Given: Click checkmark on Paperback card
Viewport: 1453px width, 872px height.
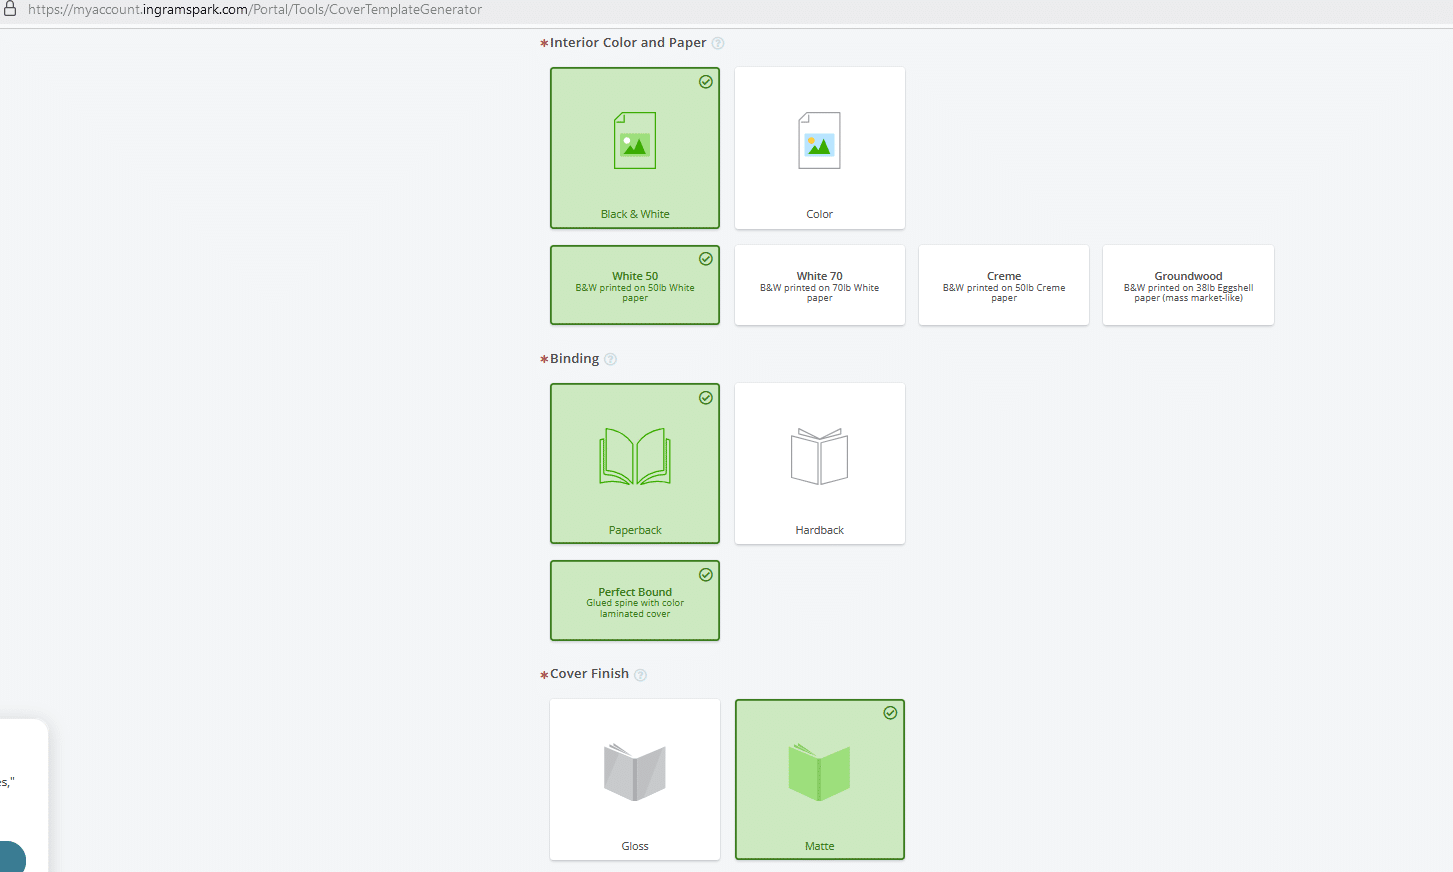Looking at the screenshot, I should [706, 398].
